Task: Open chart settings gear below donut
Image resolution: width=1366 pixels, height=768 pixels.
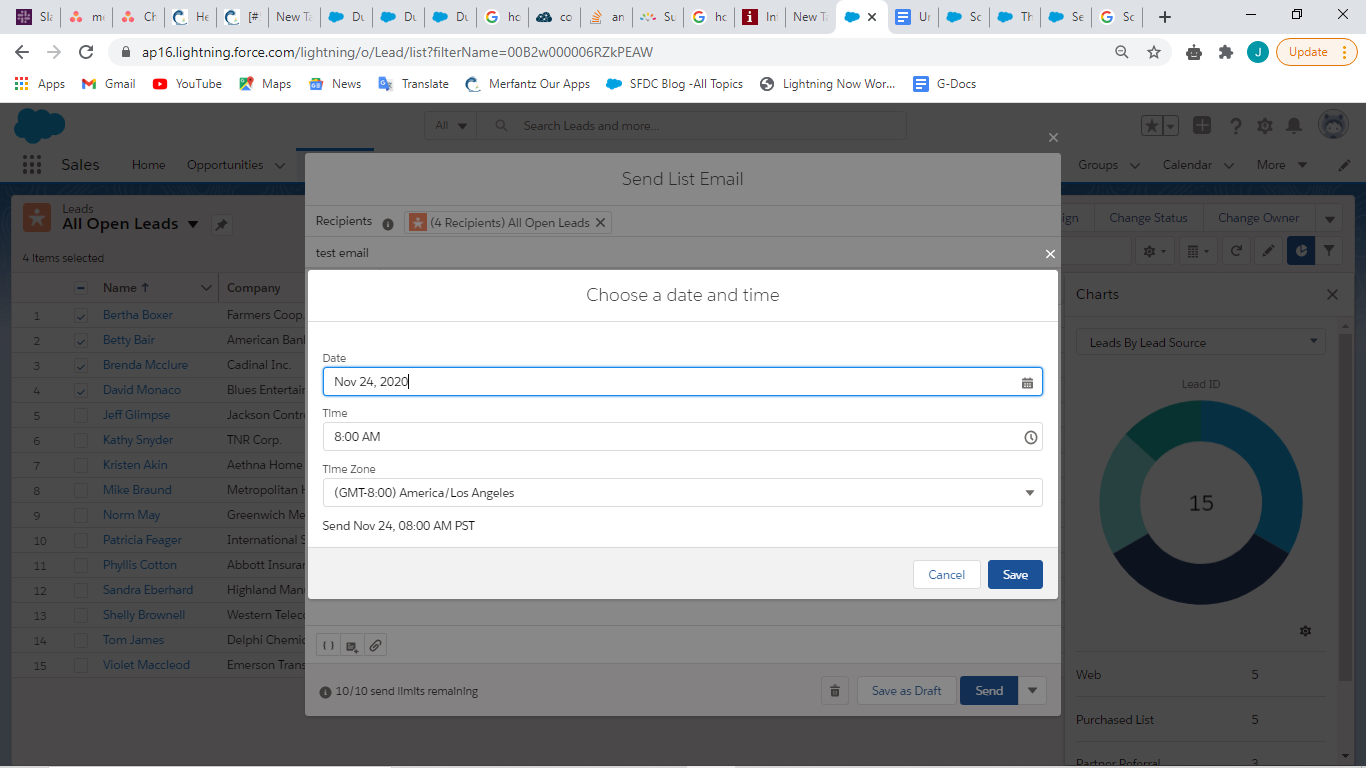Action: (x=1305, y=631)
